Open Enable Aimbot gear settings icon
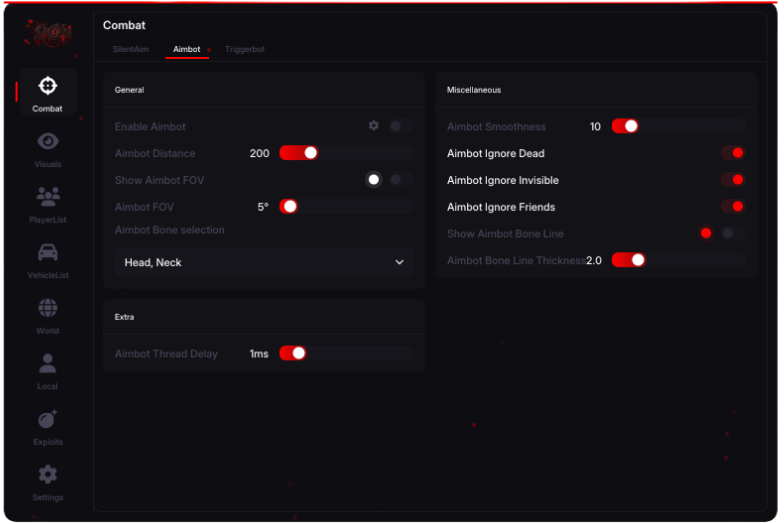The image size is (784, 524). click(x=374, y=126)
